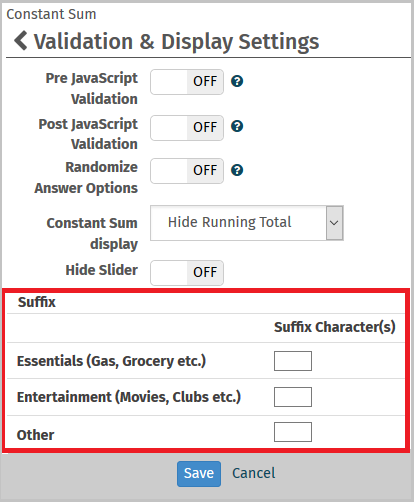Click the Suffix section header
This screenshot has width=414, height=502.
(37, 302)
